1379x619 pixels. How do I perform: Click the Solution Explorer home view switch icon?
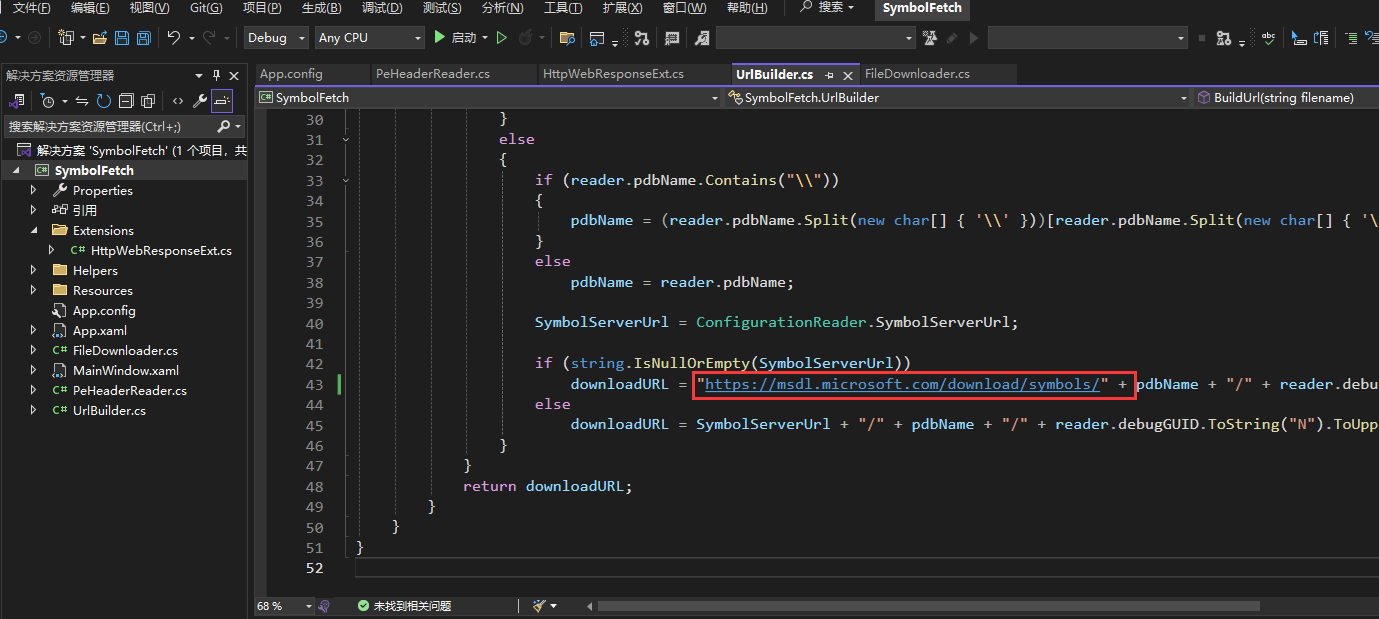(x=16, y=101)
